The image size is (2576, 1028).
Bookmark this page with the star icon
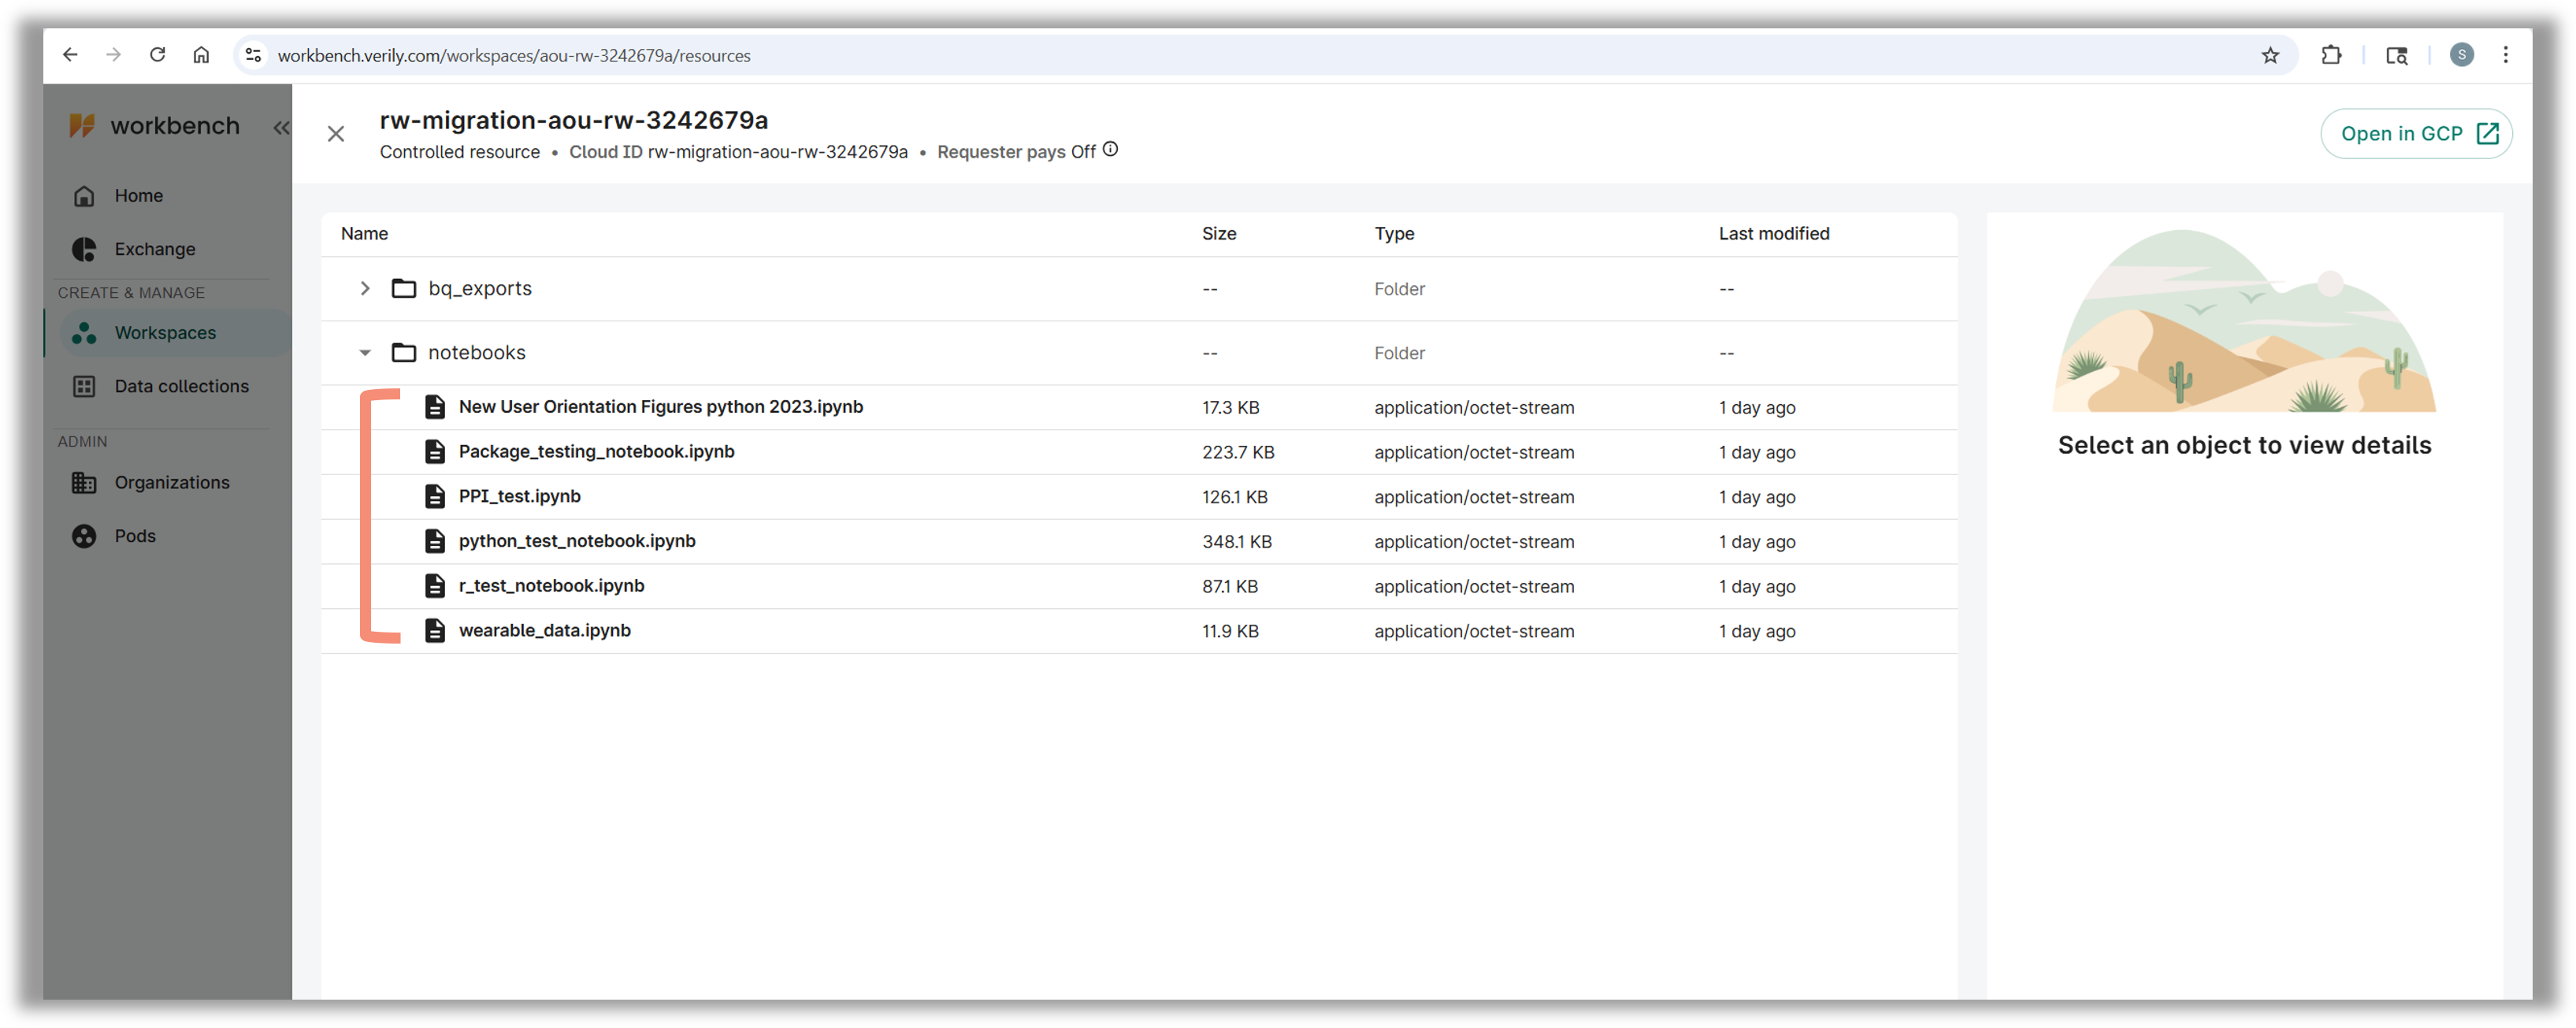tap(2270, 55)
